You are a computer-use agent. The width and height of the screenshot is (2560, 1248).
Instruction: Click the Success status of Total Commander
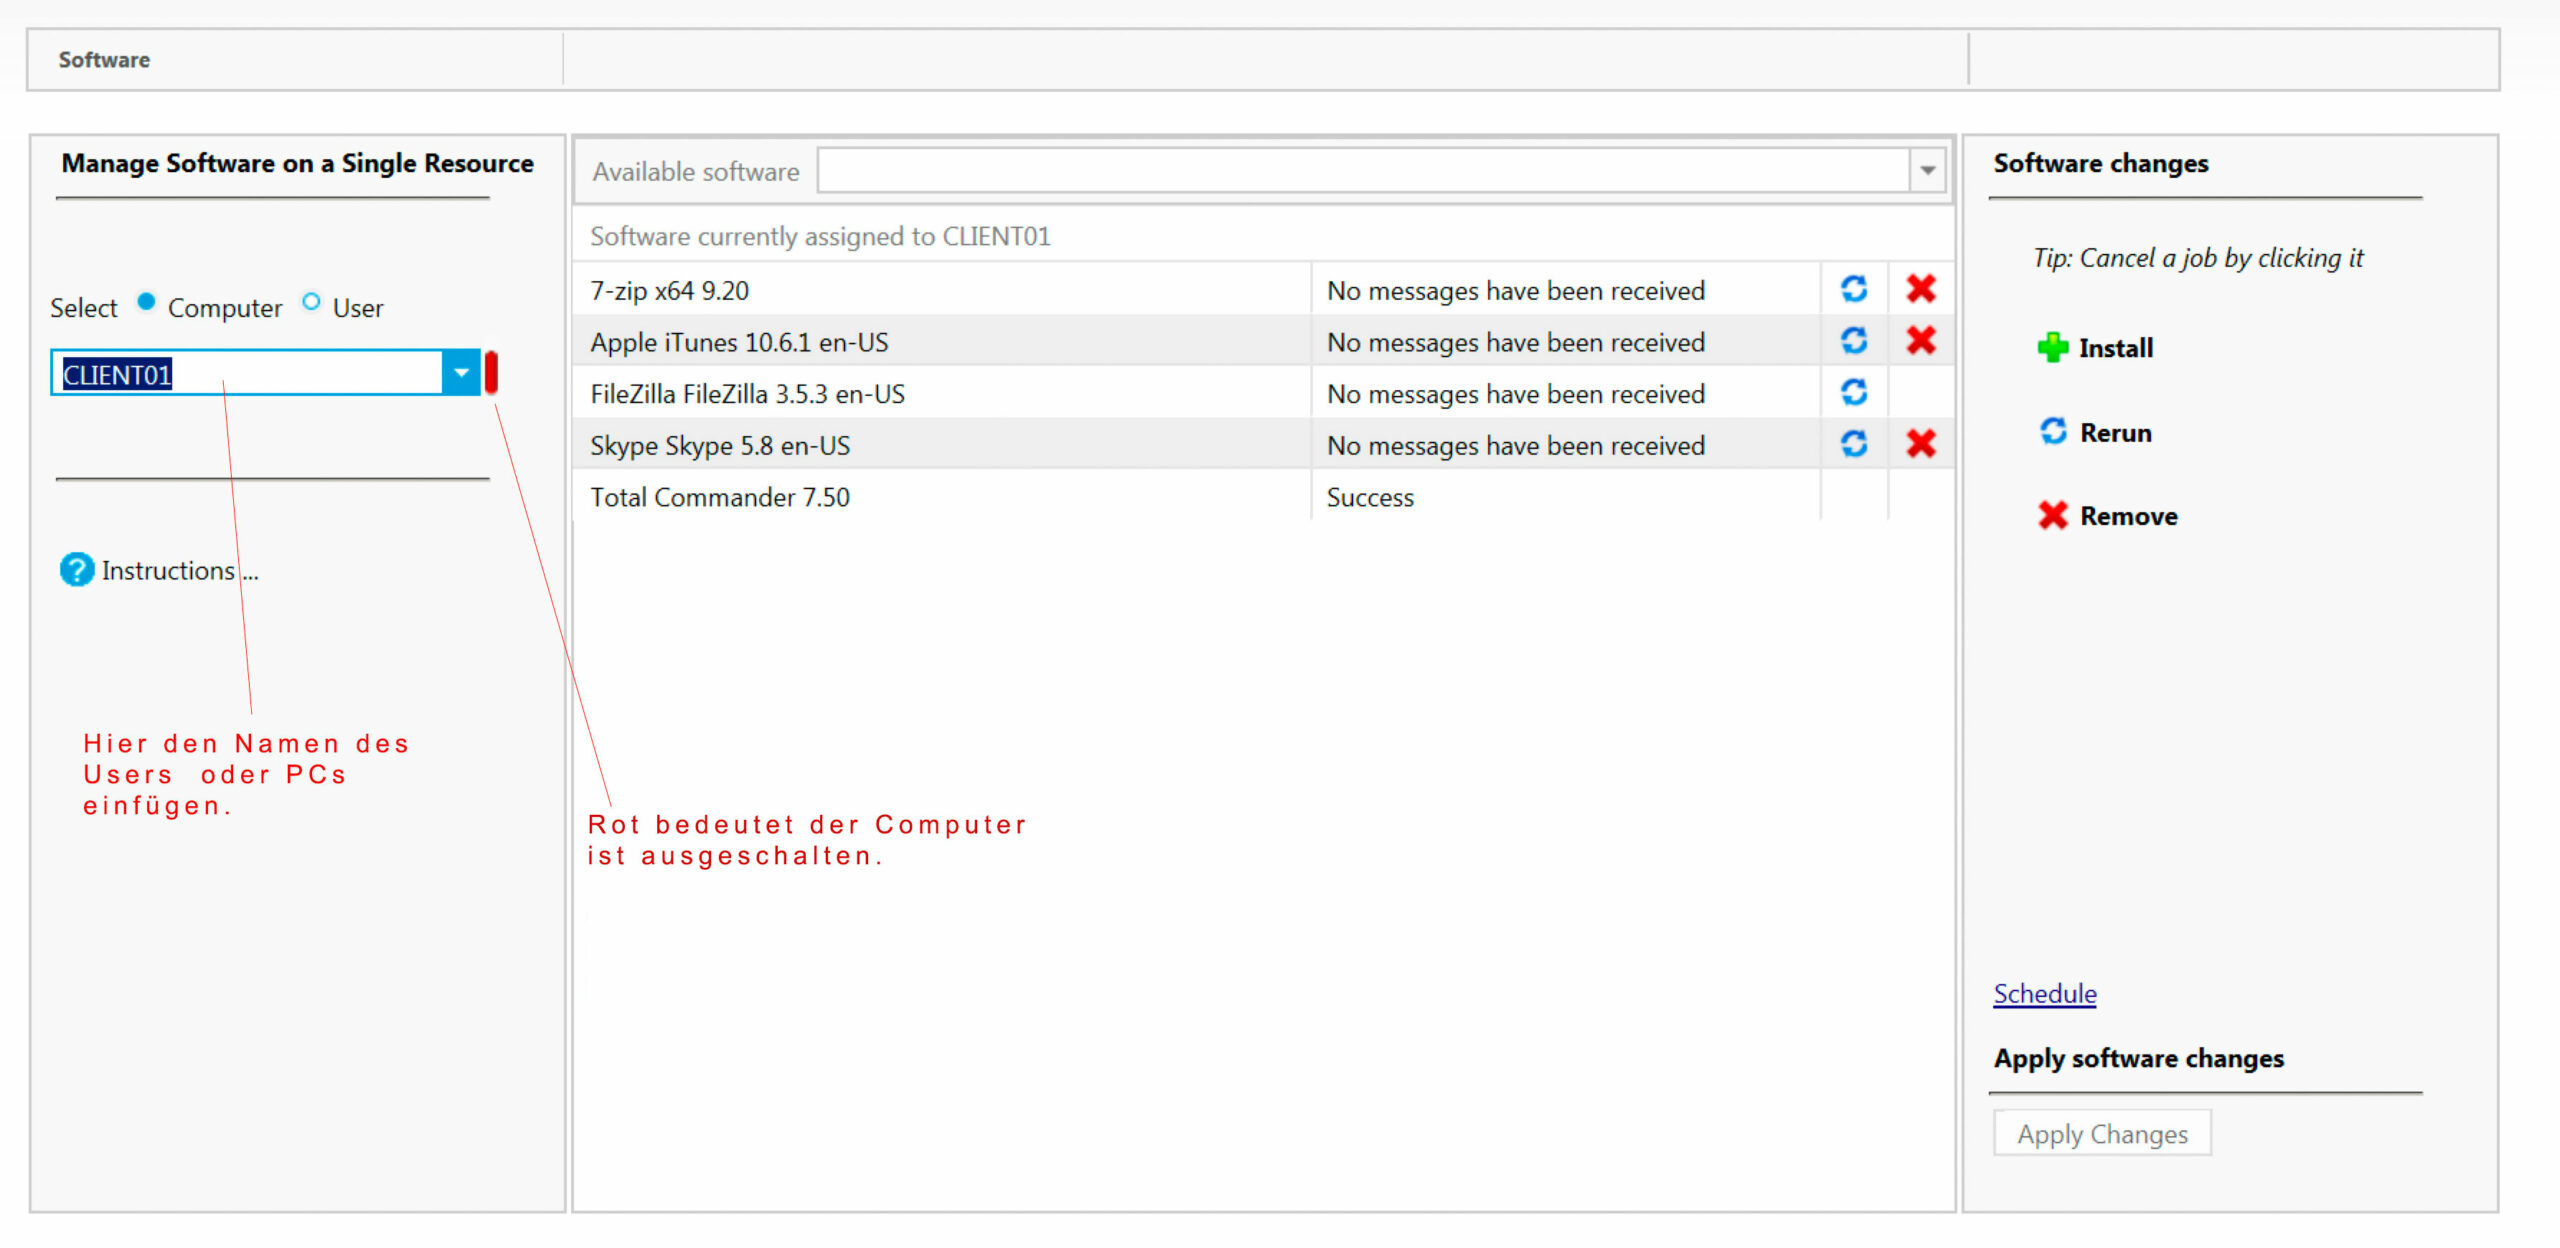(1370, 498)
